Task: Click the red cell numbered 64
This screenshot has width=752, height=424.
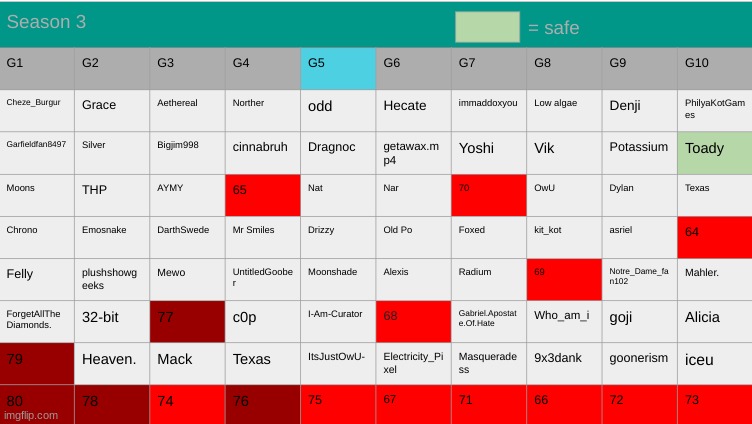Action: [x=714, y=237]
